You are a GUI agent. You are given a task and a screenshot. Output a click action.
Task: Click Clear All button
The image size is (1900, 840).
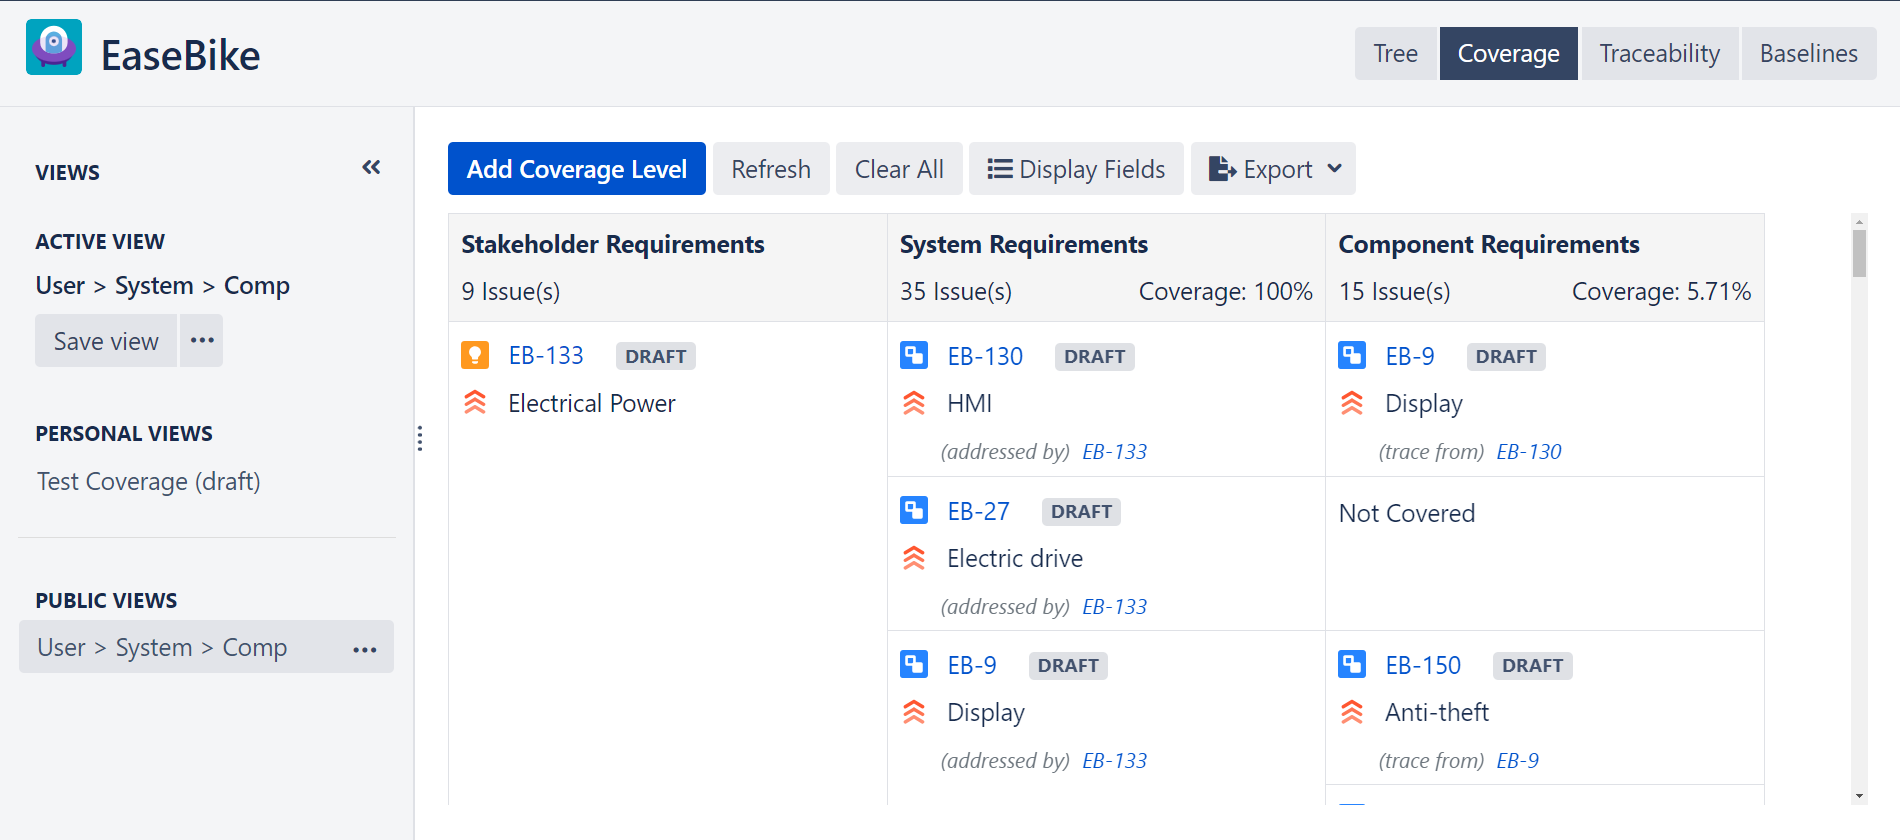[x=899, y=169]
